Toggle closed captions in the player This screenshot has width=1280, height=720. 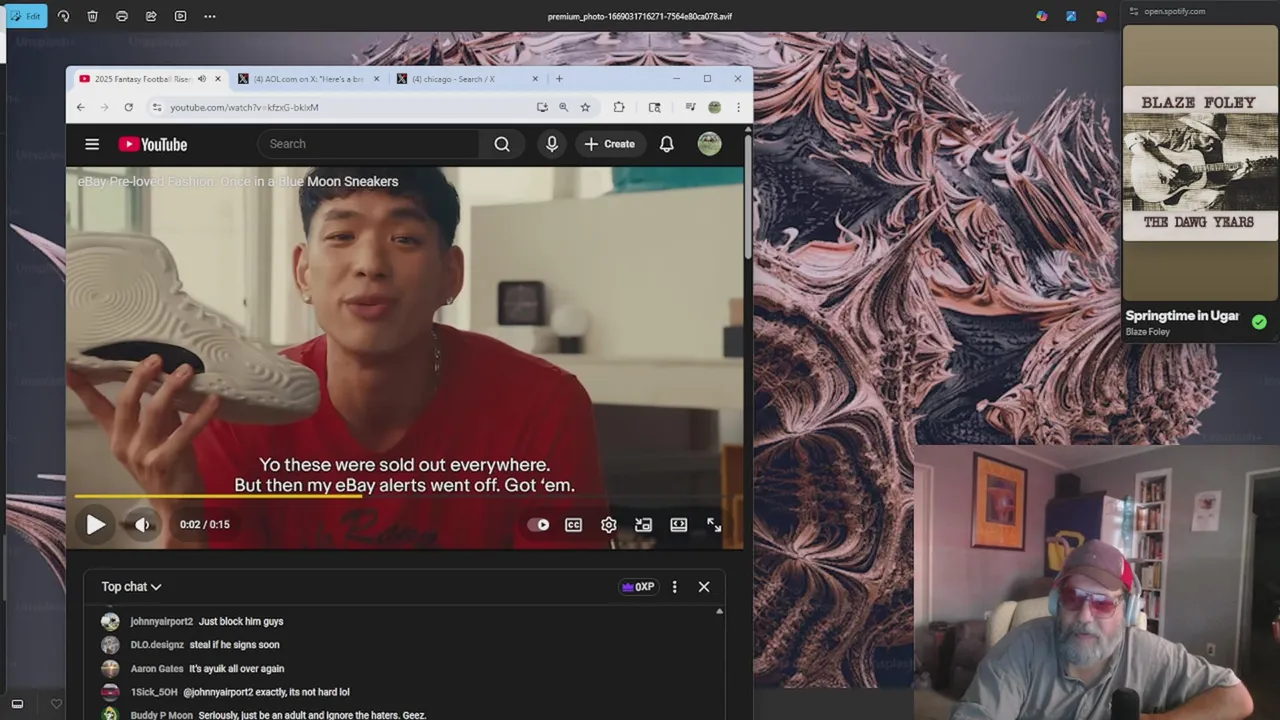pyautogui.click(x=573, y=524)
